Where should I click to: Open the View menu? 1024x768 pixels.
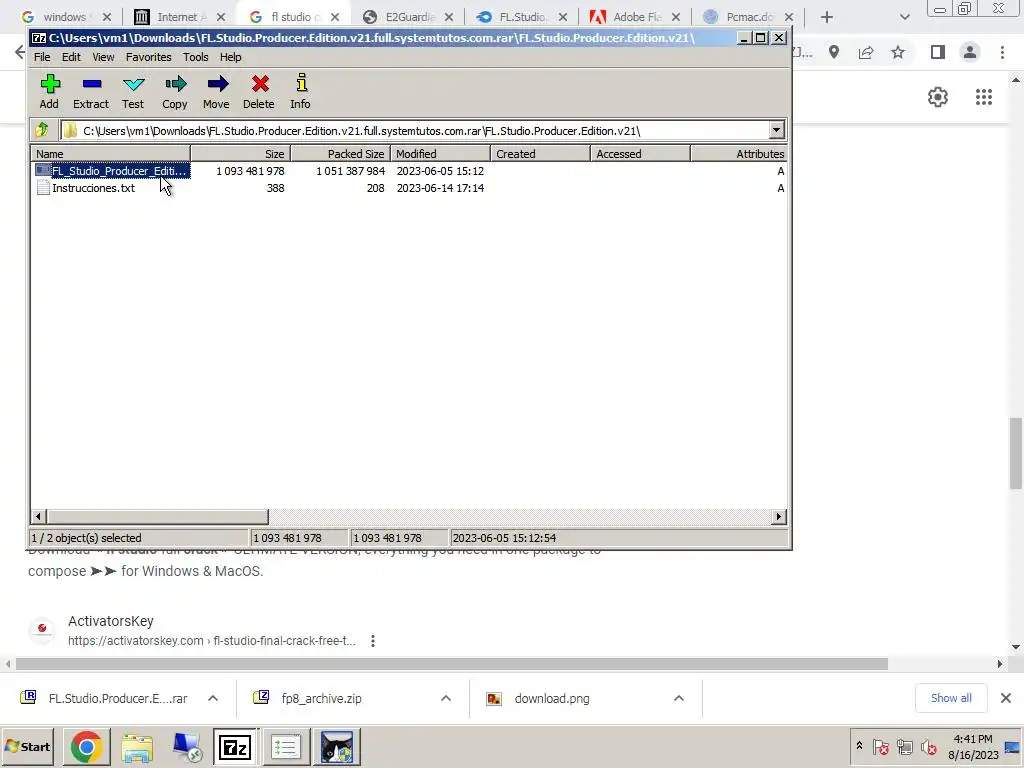pyautogui.click(x=103, y=57)
